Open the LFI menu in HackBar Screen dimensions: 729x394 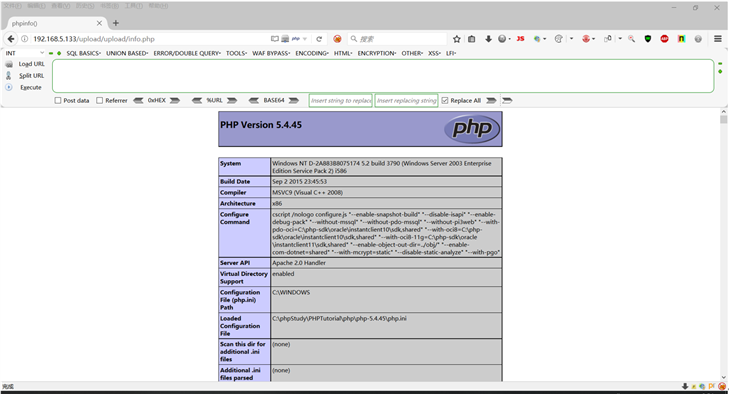click(451, 53)
